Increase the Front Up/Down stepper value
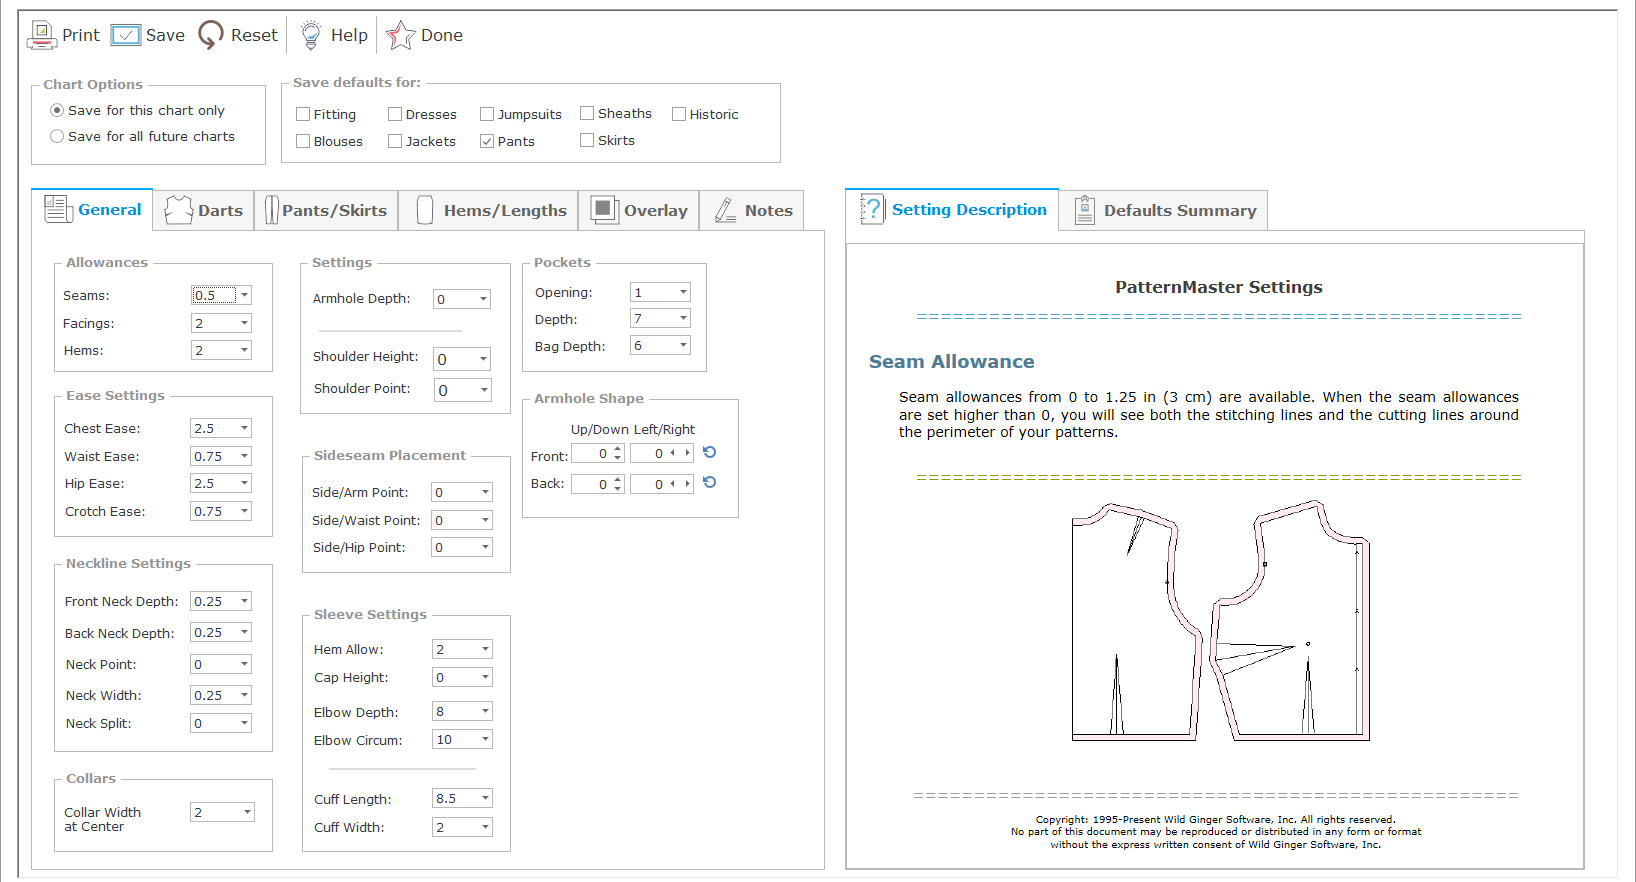This screenshot has width=1636, height=882. coord(618,449)
